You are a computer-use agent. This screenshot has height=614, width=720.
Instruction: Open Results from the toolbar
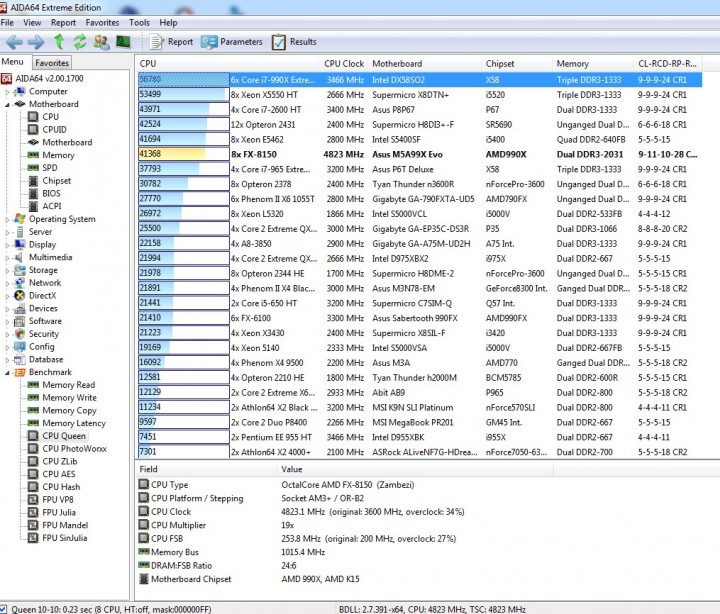[x=294, y=42]
